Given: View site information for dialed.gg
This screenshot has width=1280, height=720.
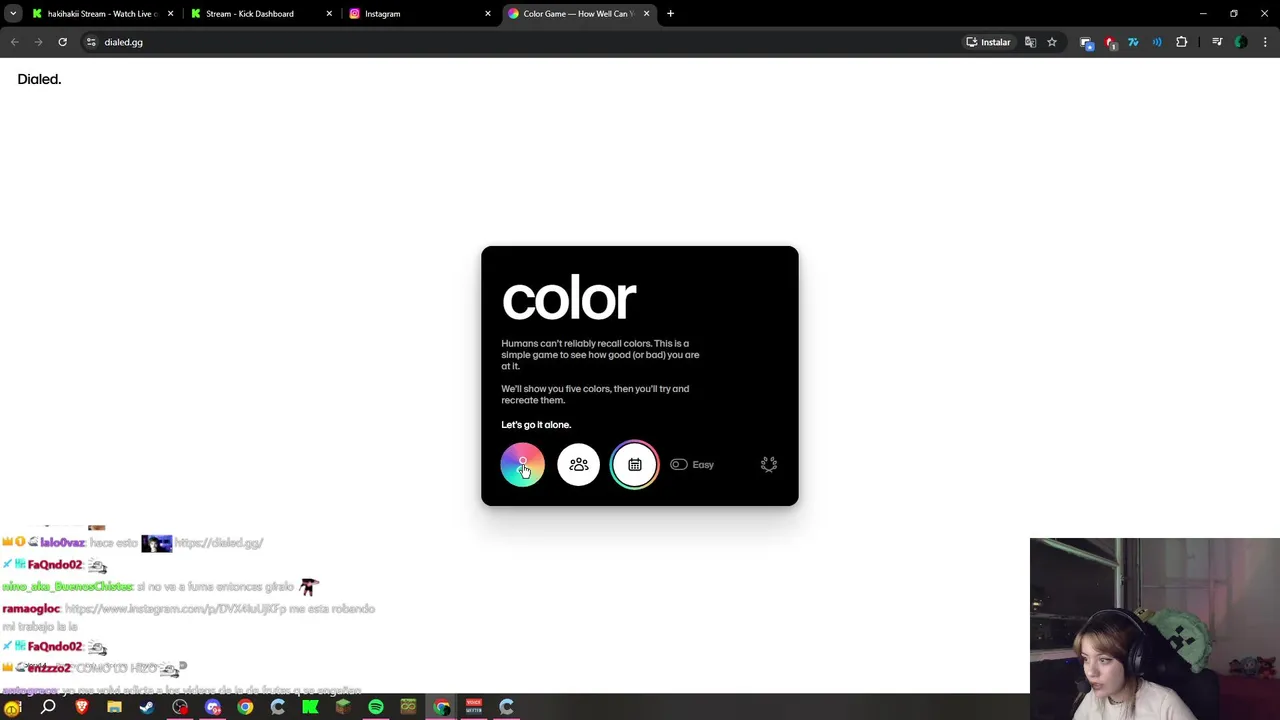Looking at the screenshot, I should (91, 42).
